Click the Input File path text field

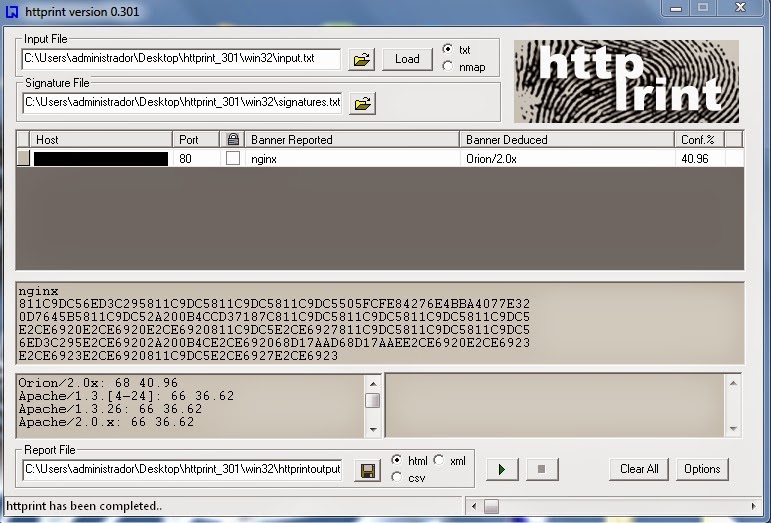(x=181, y=59)
